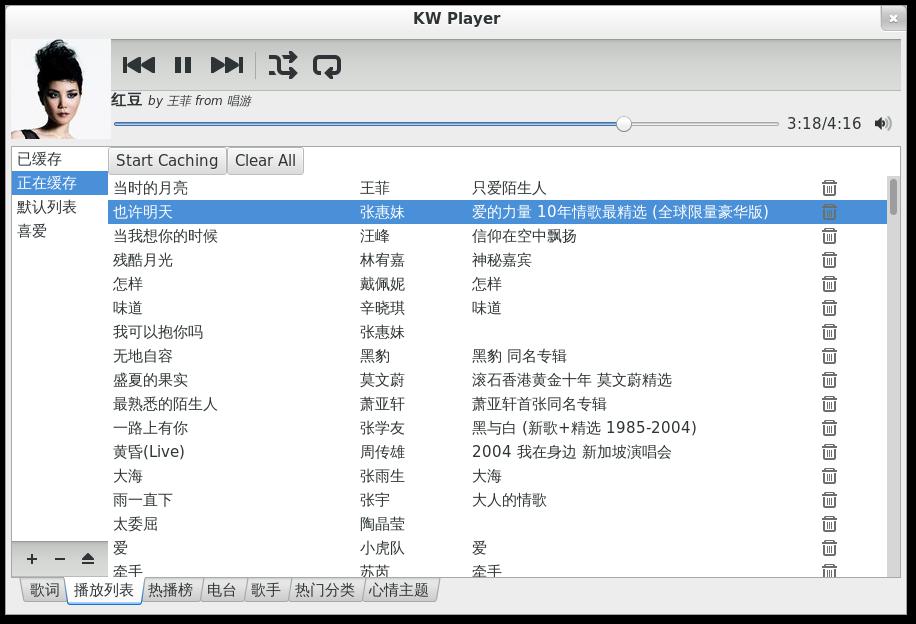Select song title 当时的月亮
Image resolution: width=916 pixels, height=624 pixels.
coord(150,188)
